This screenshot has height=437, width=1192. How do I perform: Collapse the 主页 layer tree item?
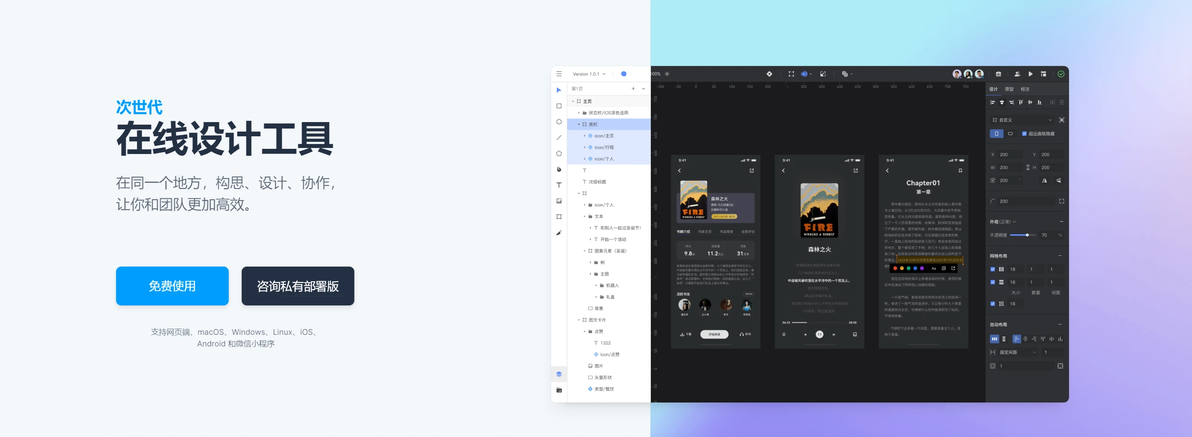572,101
